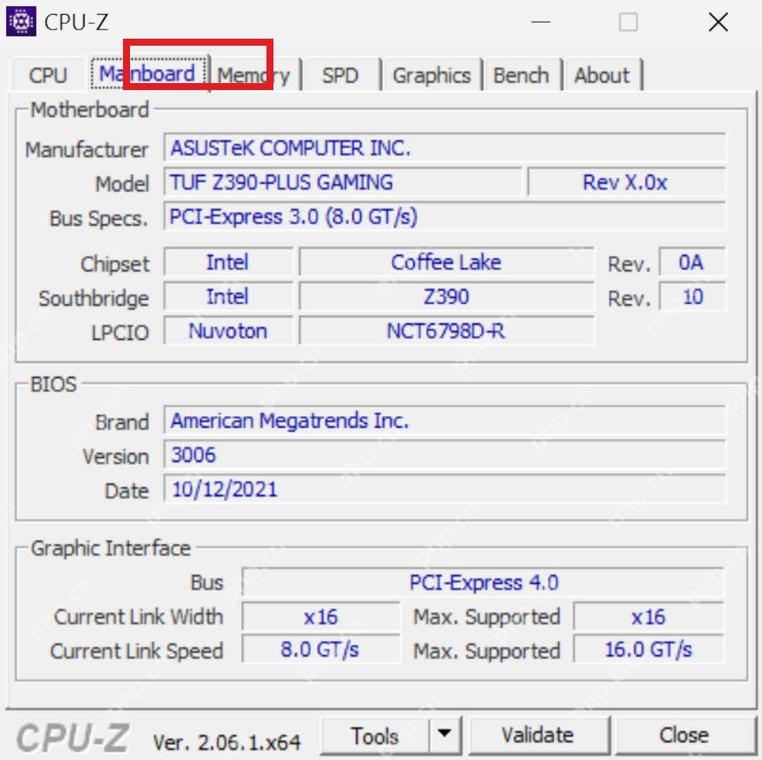Click the Rev X.0x field

pyautogui.click(x=626, y=182)
